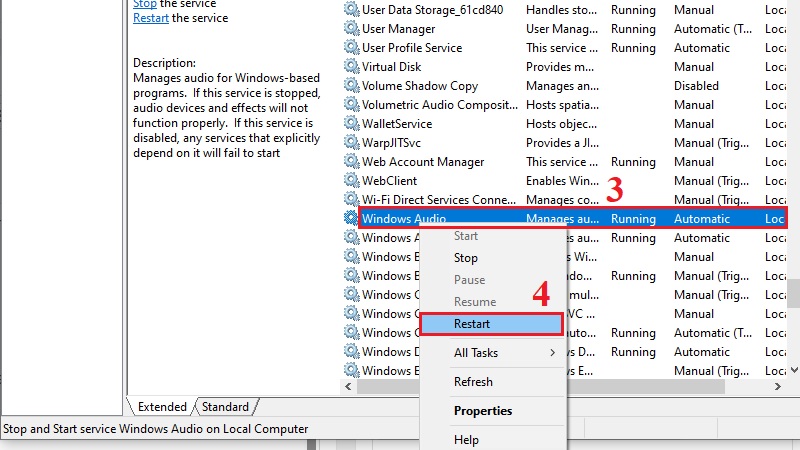Image resolution: width=800 pixels, height=450 pixels.
Task: Click the gear icon beside WarpJITSvc
Action: point(351,142)
